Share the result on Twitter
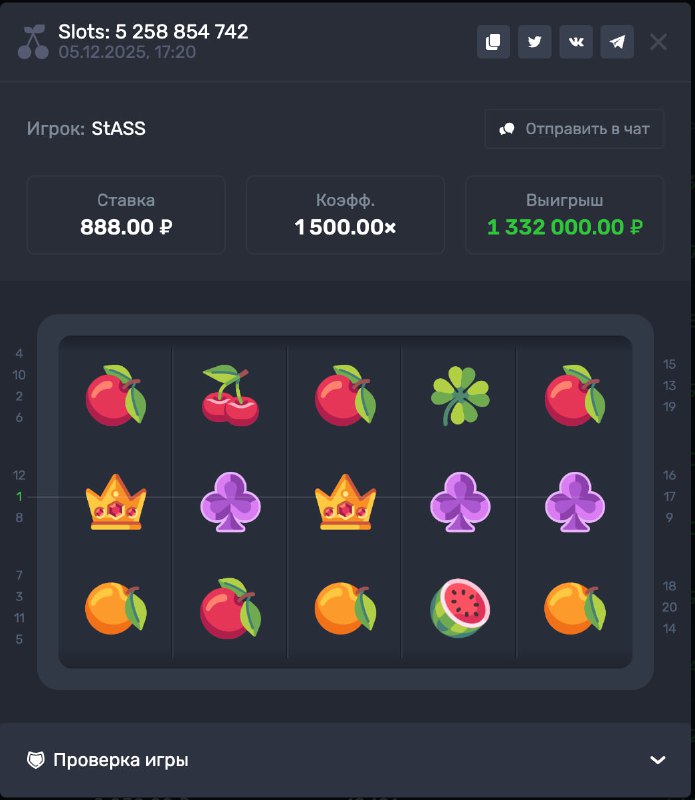695x800 pixels. 535,42
